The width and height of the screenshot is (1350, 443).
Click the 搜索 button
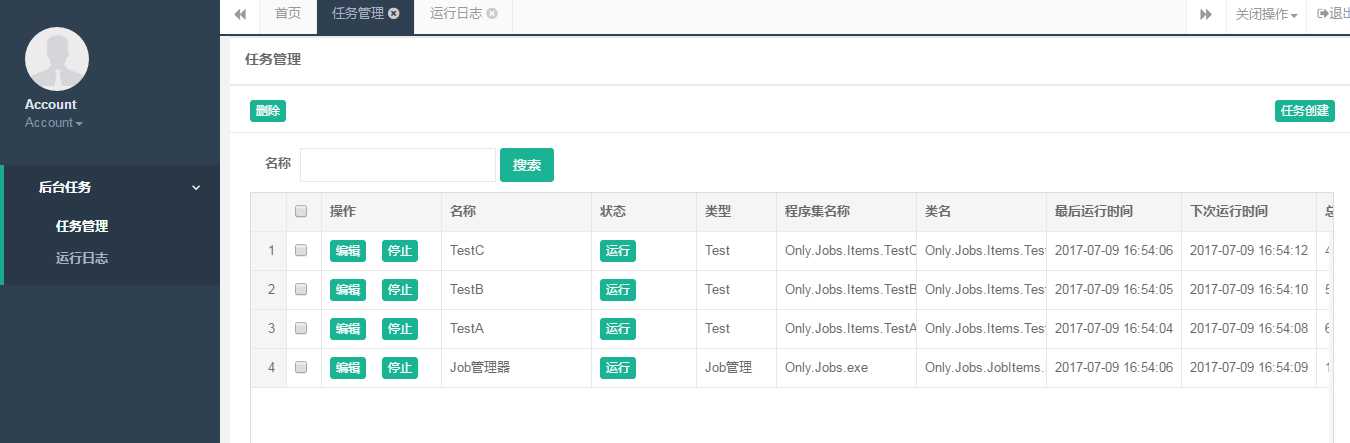point(527,165)
